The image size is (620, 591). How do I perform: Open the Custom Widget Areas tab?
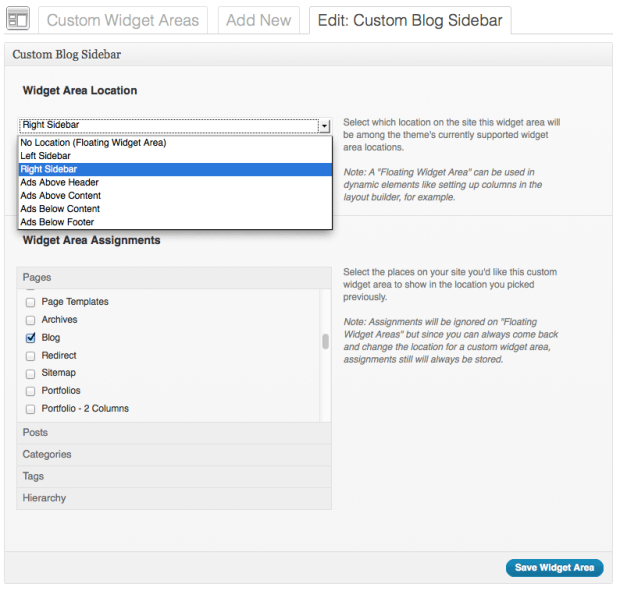(122, 20)
